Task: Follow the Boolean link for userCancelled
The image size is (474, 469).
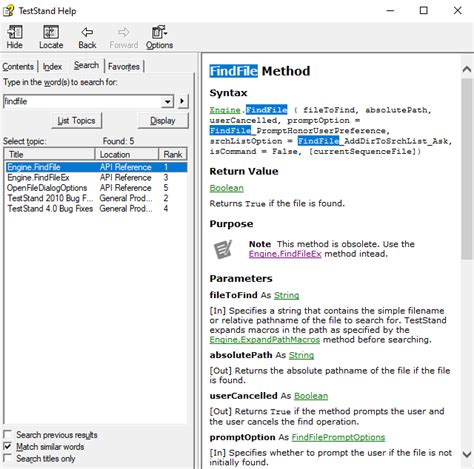Action: pyautogui.click(x=311, y=396)
